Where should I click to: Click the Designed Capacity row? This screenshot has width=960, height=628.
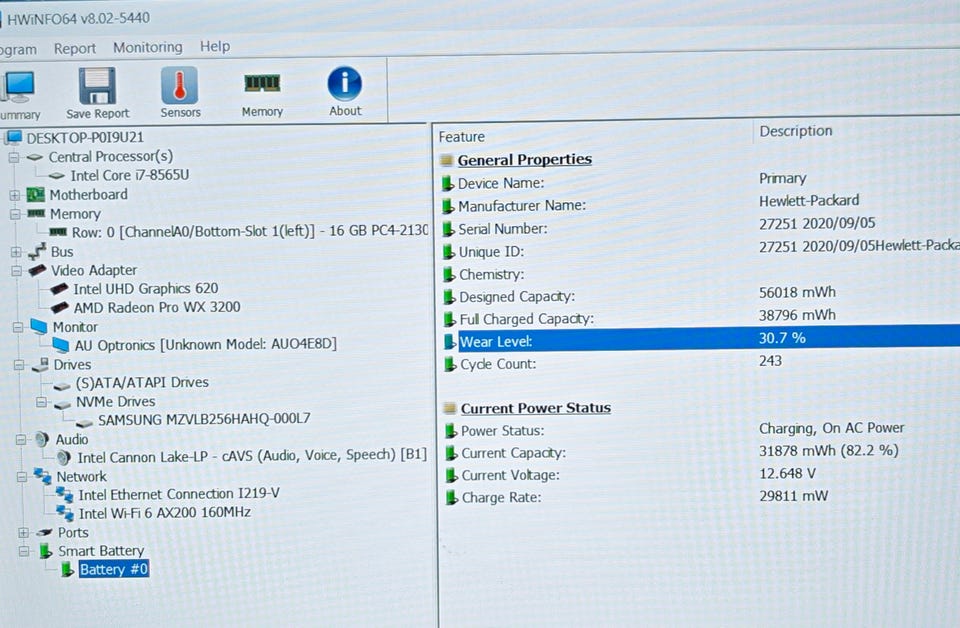coord(700,295)
